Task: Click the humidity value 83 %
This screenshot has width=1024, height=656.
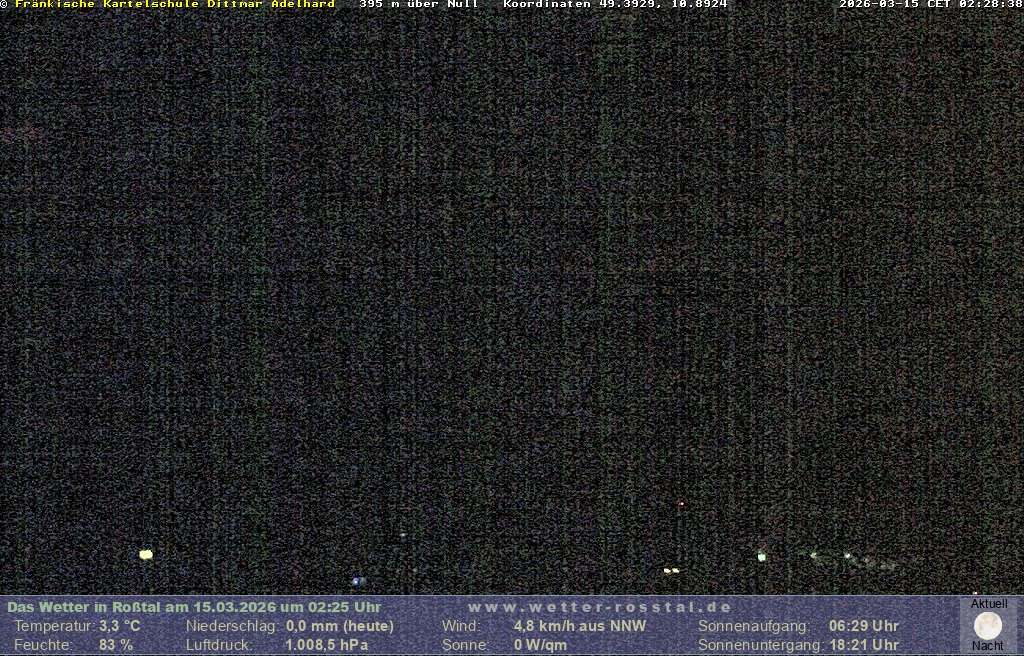Action: (116, 645)
